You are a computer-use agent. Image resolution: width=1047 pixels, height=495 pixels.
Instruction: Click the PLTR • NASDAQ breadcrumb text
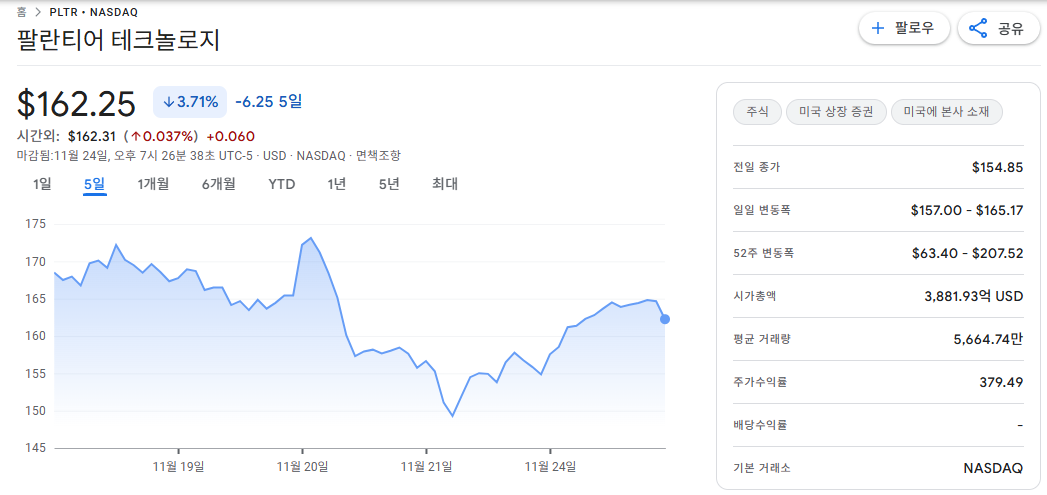(x=94, y=12)
